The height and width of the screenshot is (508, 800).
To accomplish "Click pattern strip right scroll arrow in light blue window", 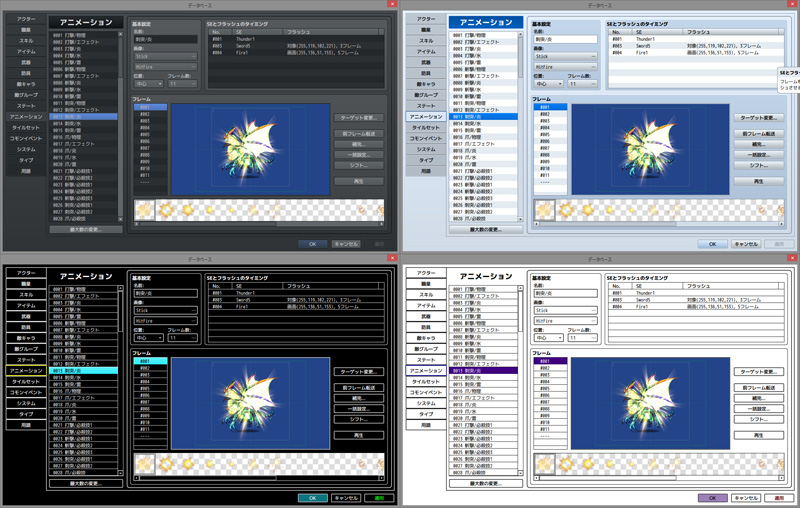I will click(782, 224).
